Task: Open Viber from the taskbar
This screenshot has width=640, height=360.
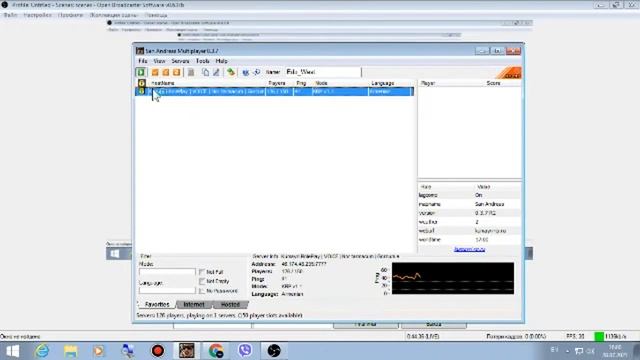Action: (245, 351)
